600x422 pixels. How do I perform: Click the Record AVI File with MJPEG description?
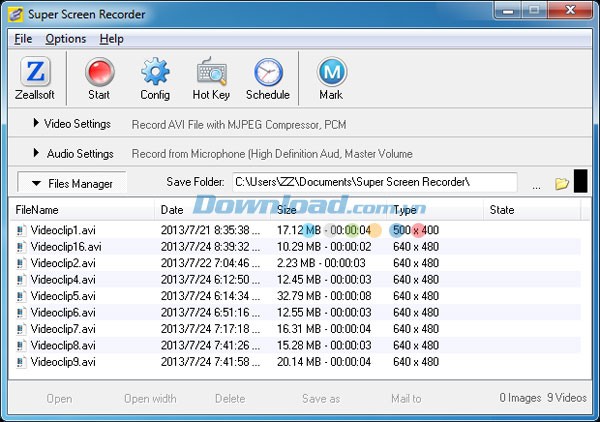tap(239, 125)
